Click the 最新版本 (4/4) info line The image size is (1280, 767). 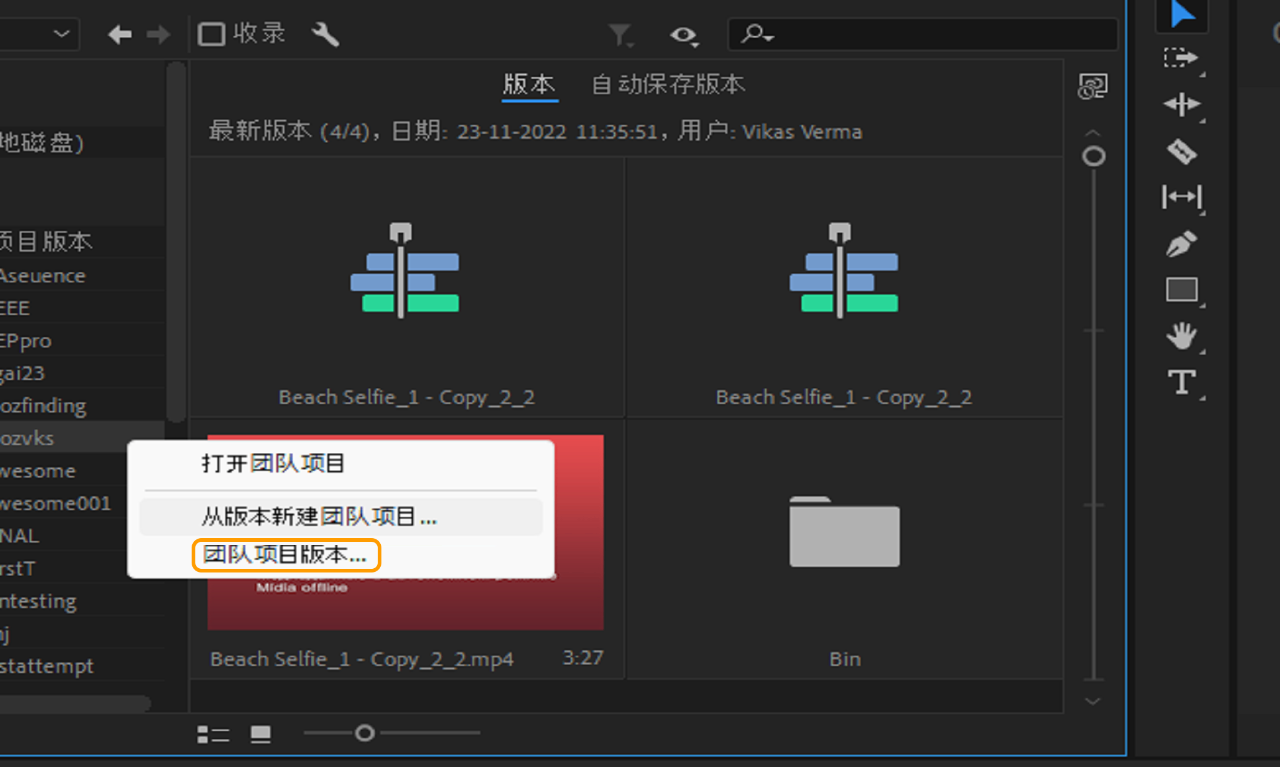[x=535, y=131]
